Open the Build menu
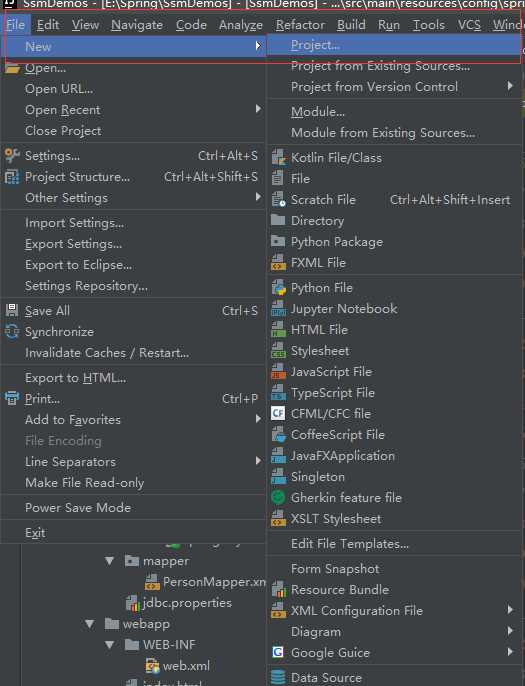Image resolution: width=525 pixels, height=686 pixels. (351, 25)
